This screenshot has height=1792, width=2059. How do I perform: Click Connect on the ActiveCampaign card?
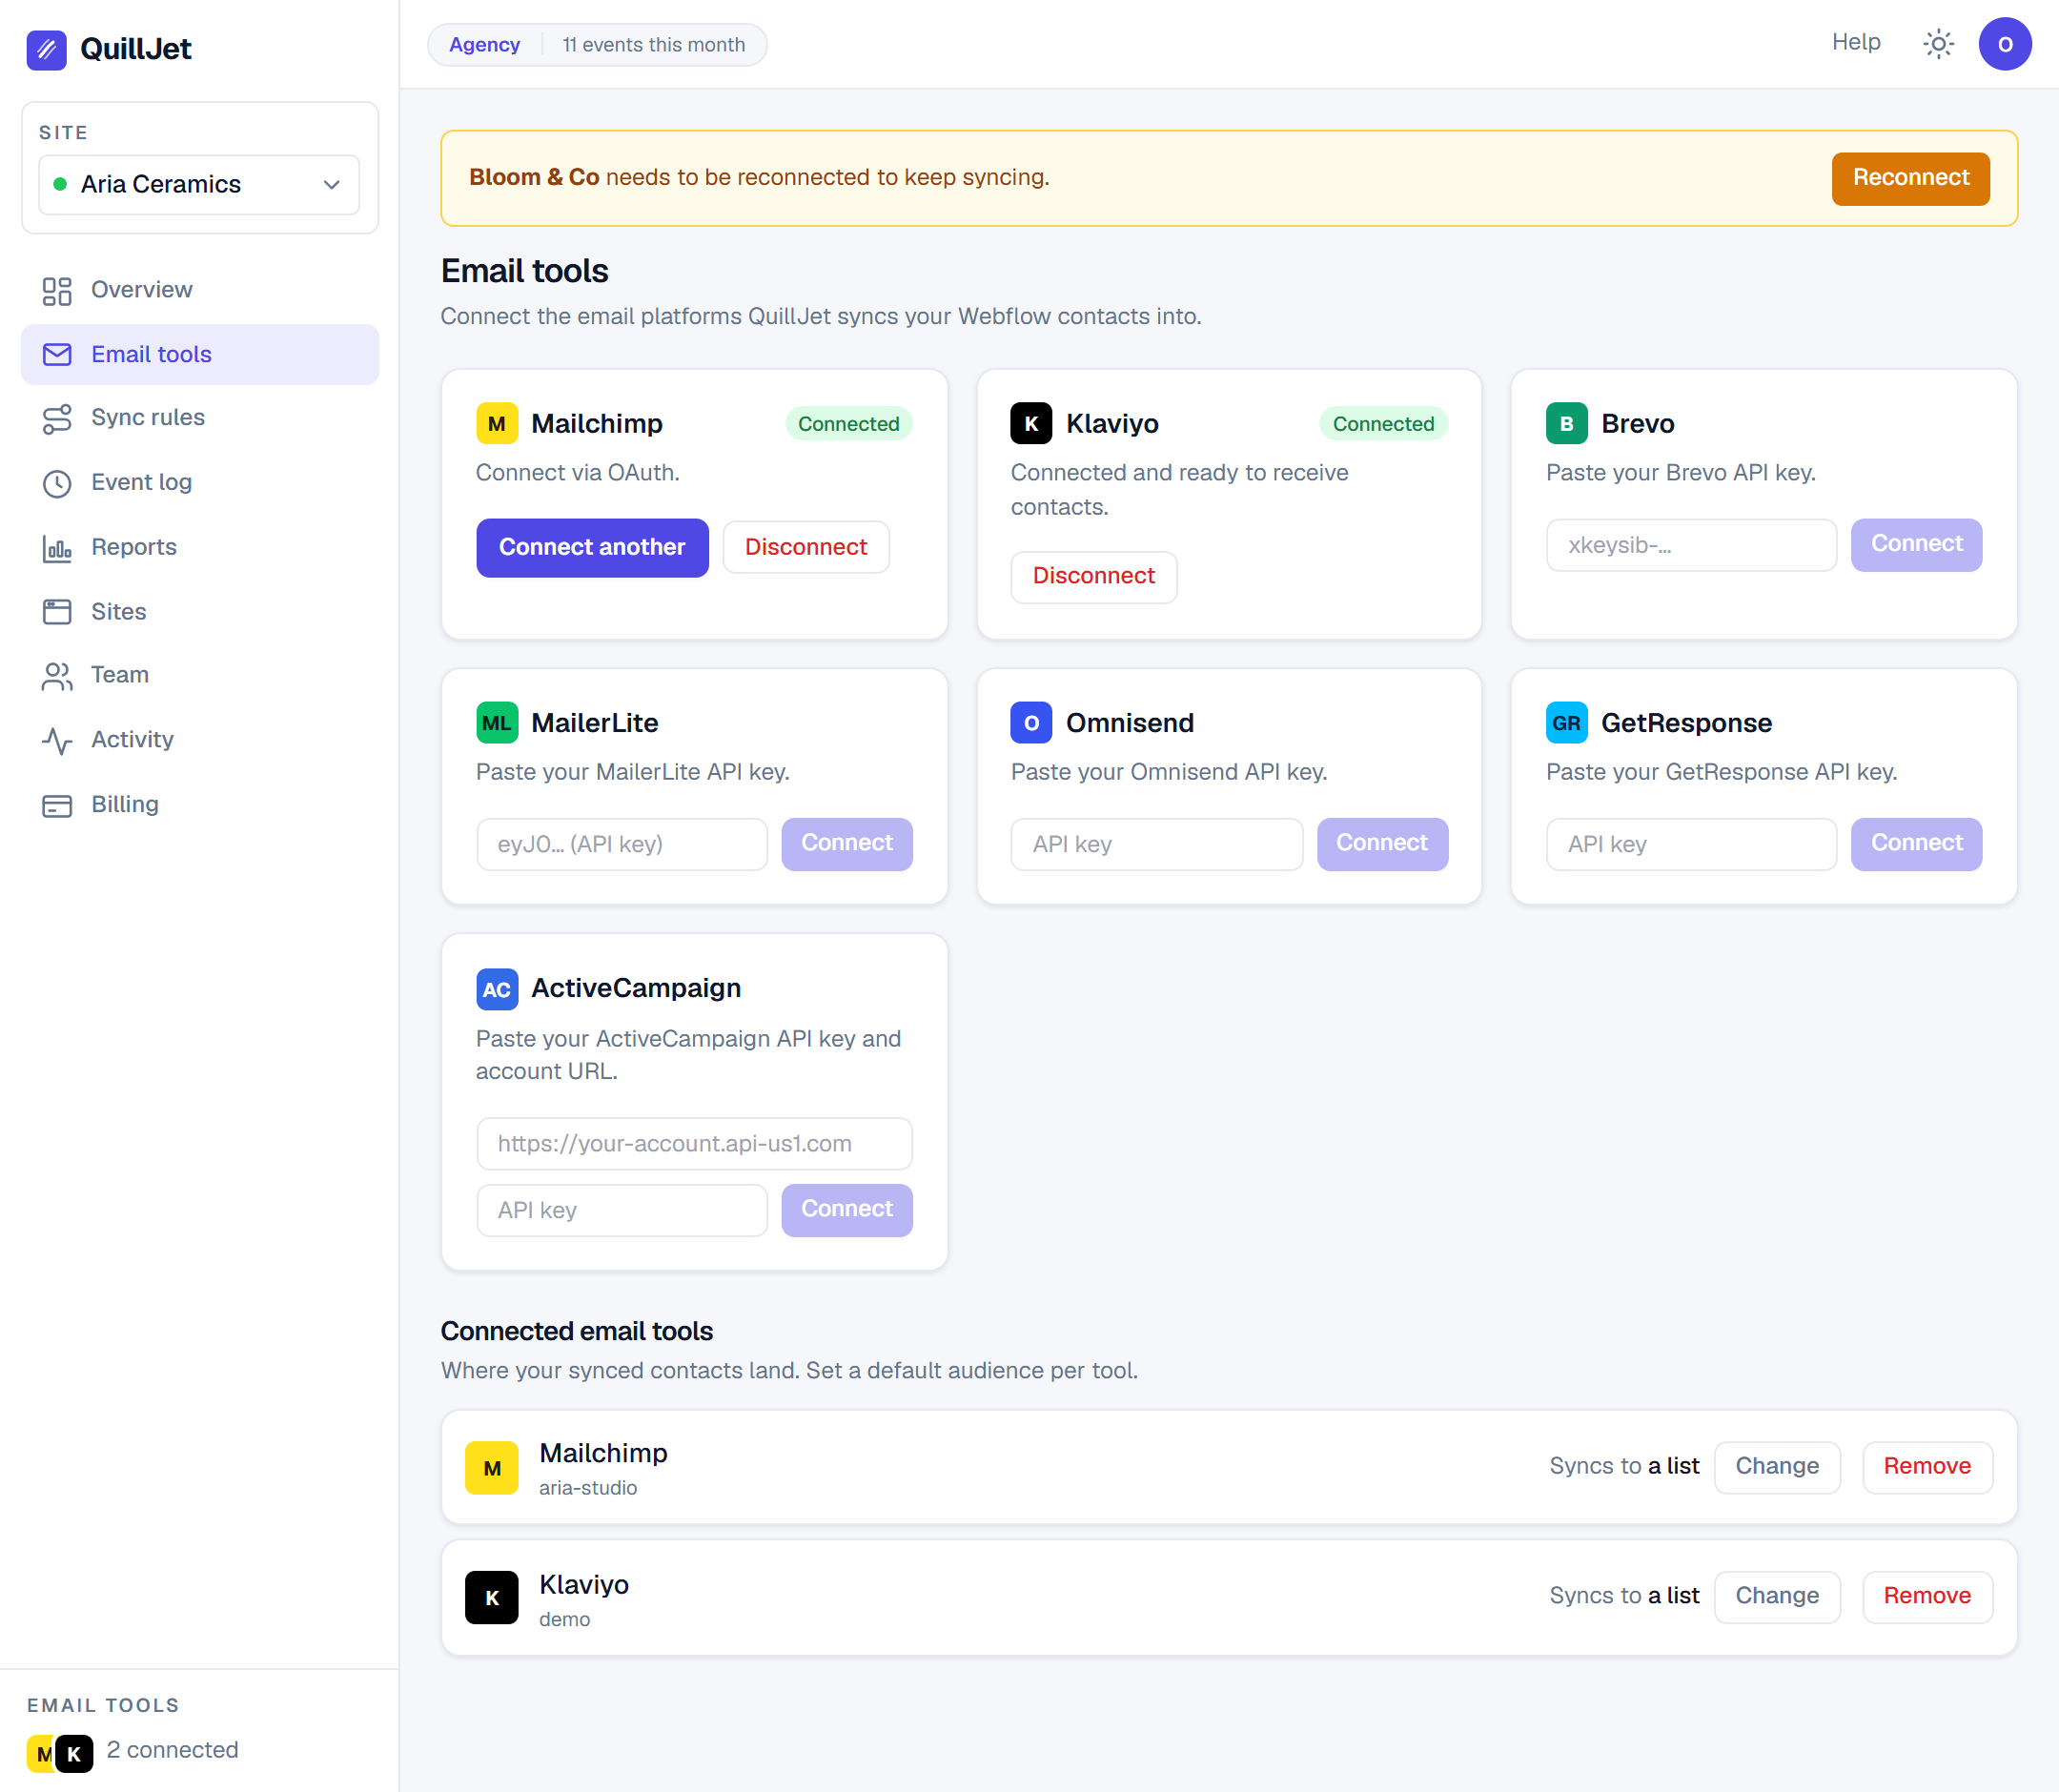click(x=847, y=1209)
